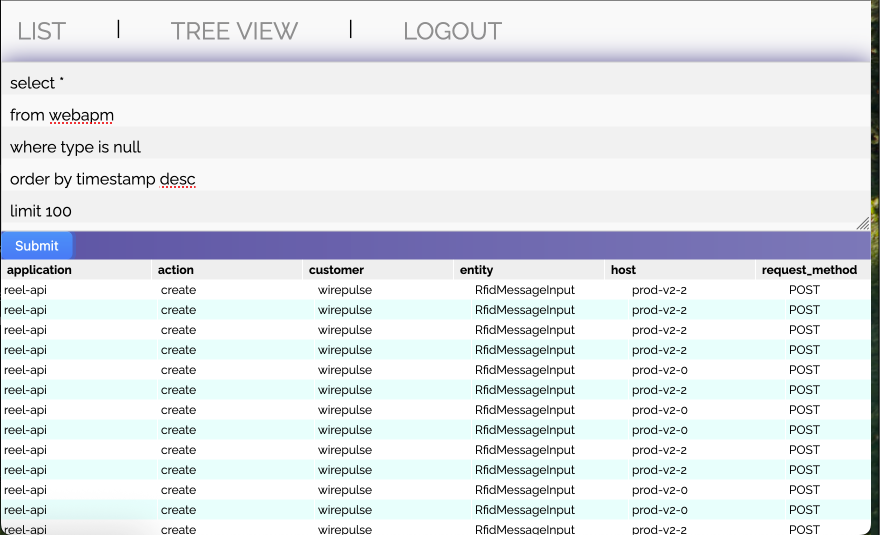The image size is (880, 535).
Task: Click reel-api in the second result row
Action: [25, 310]
